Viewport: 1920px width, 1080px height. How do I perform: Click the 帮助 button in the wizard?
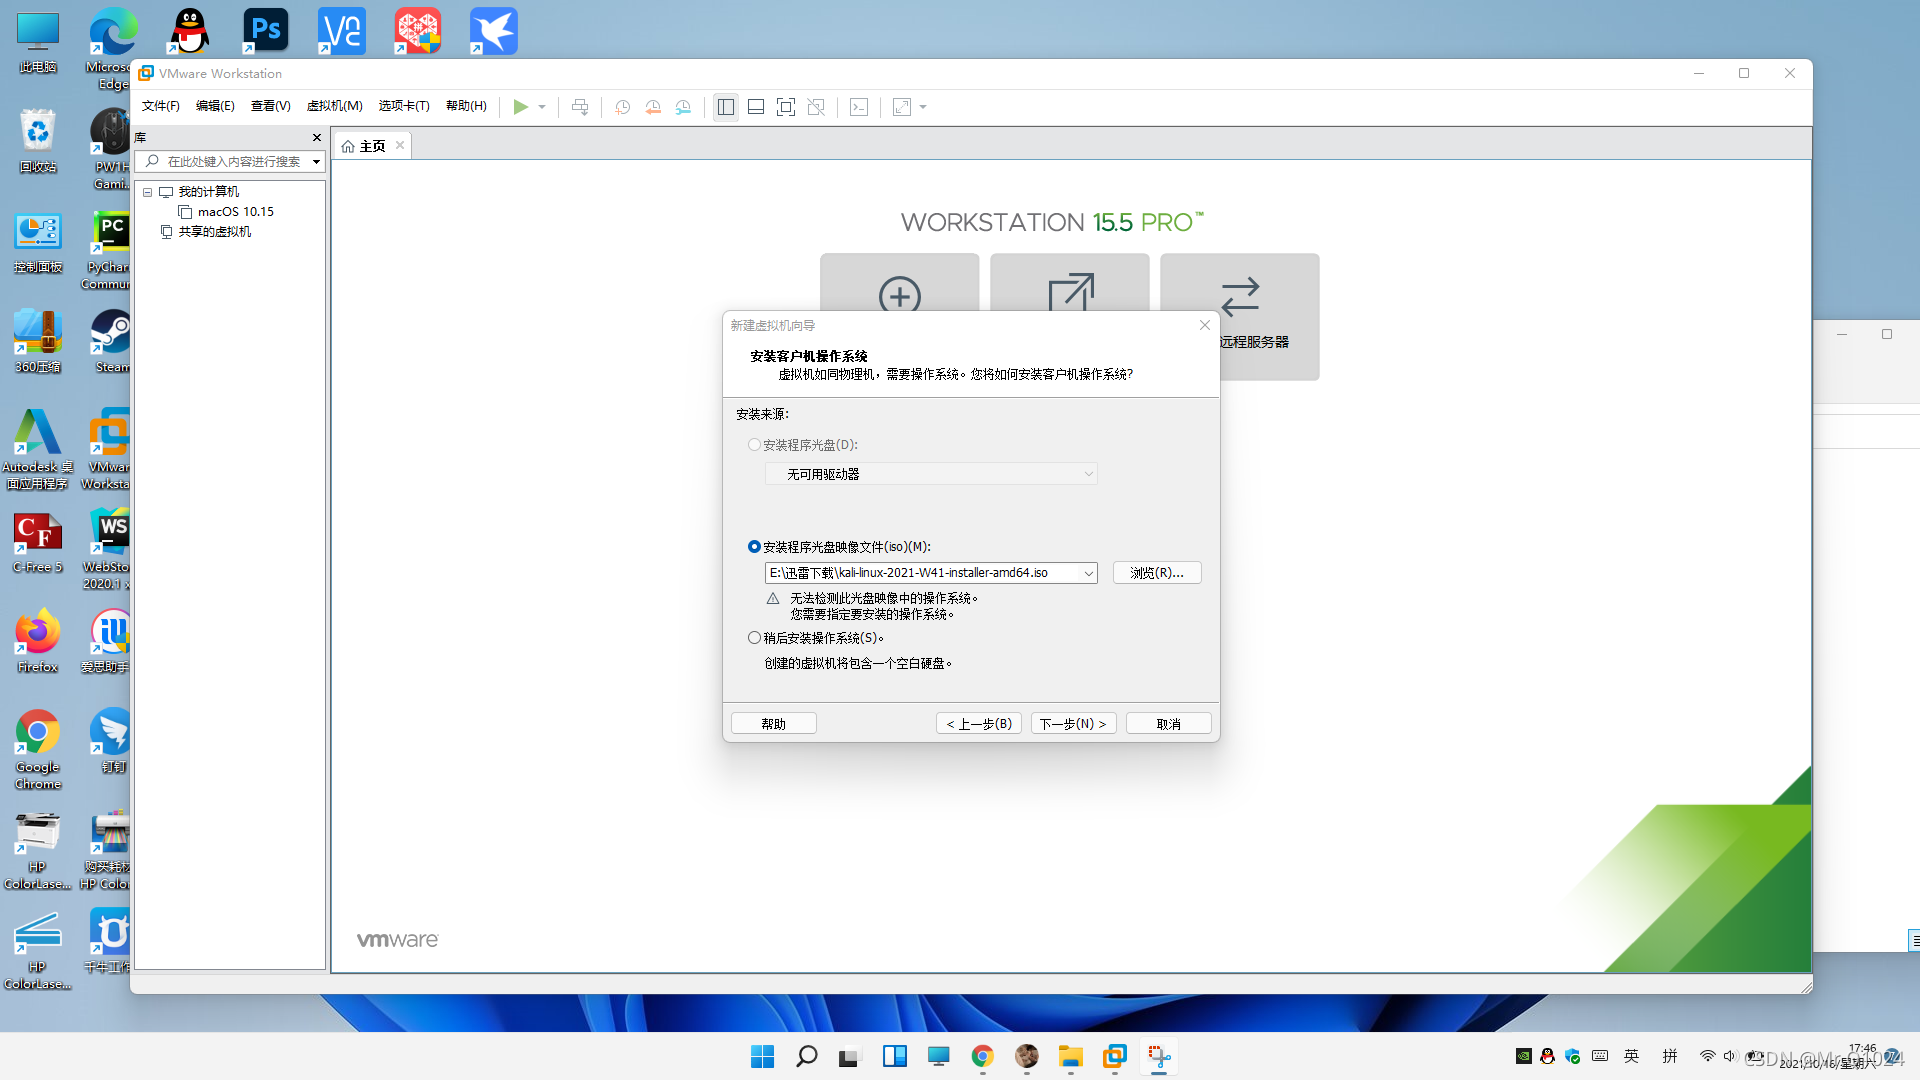[x=774, y=724]
